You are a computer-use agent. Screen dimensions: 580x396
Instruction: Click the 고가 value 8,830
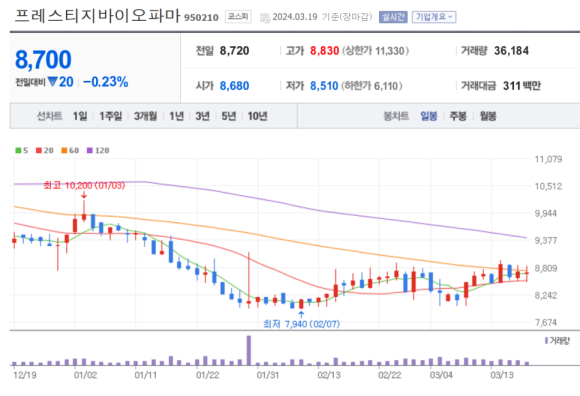[324, 51]
